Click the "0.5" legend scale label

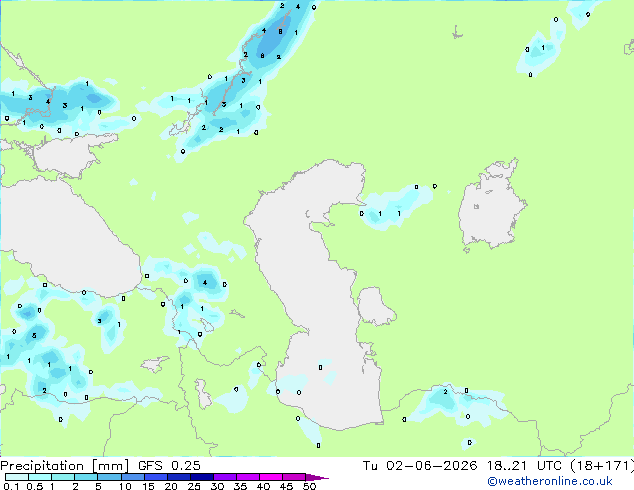click(x=35, y=486)
